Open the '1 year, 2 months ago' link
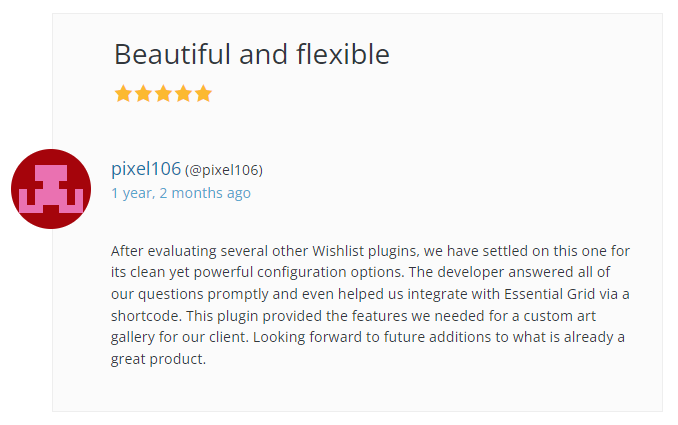 pyautogui.click(x=181, y=193)
